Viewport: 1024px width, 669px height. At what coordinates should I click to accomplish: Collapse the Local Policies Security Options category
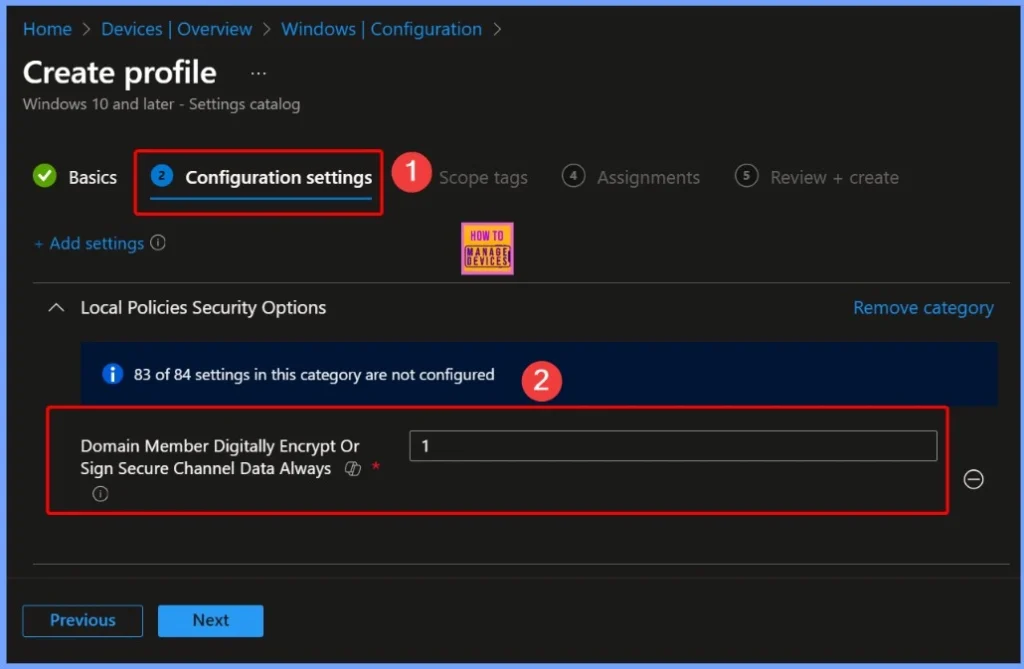click(x=56, y=308)
